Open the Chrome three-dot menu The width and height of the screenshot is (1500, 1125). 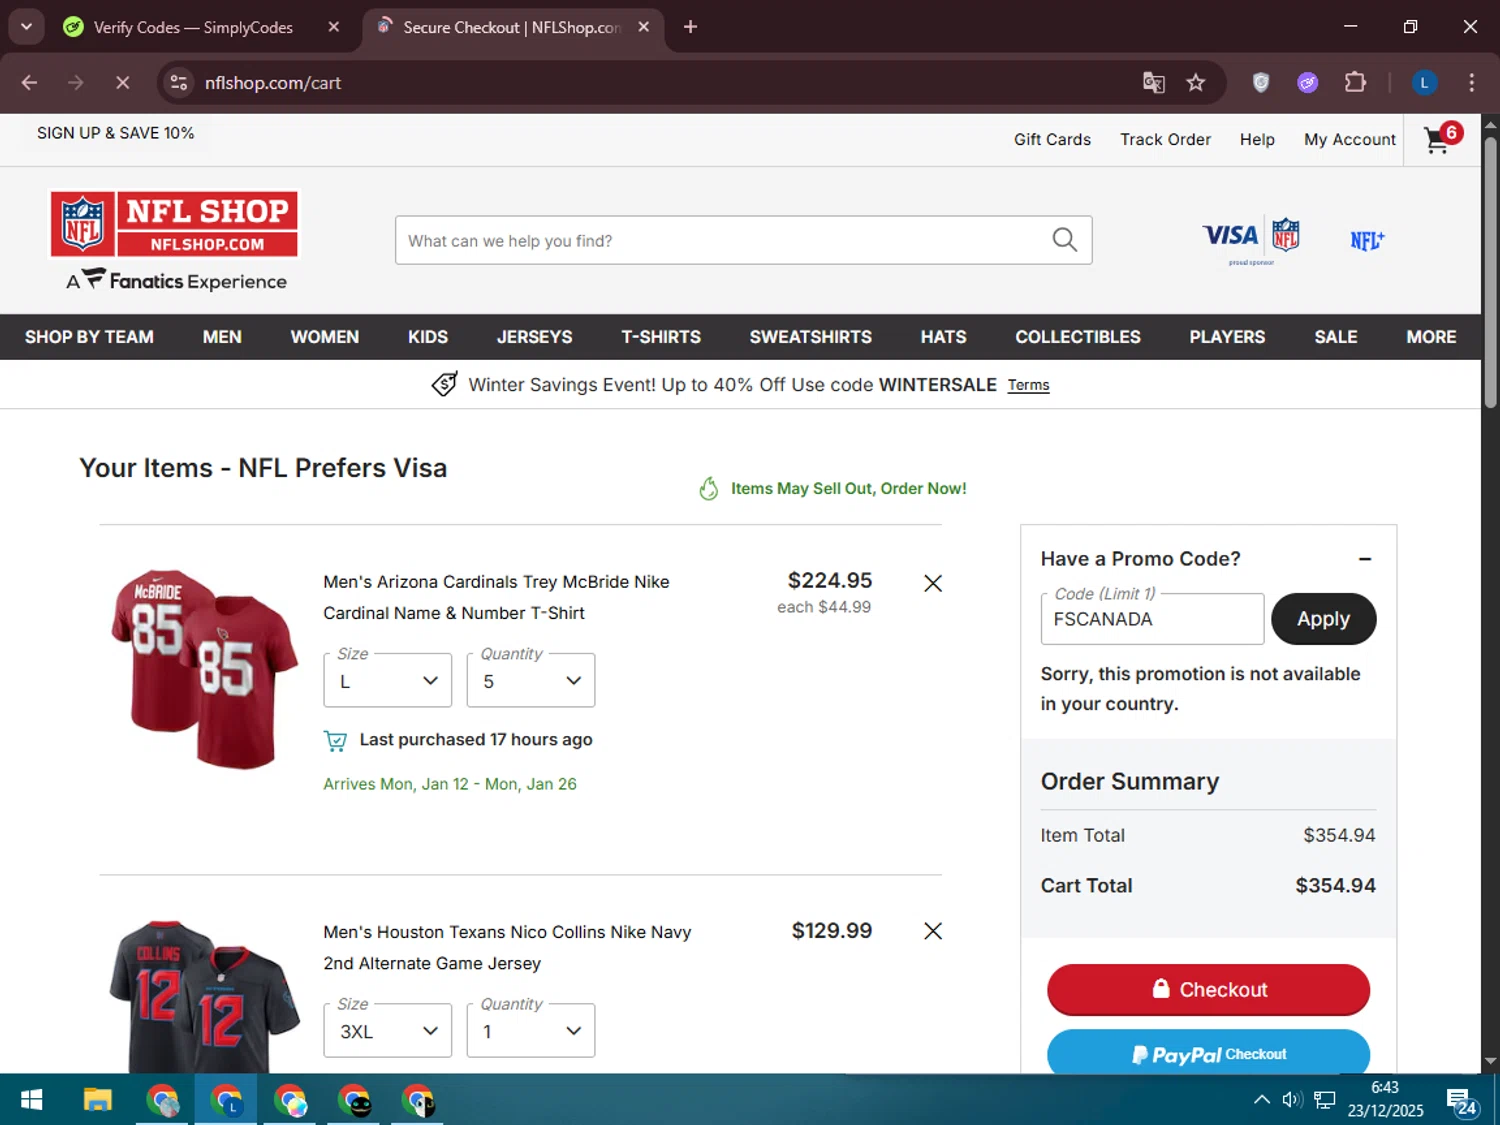1471,83
